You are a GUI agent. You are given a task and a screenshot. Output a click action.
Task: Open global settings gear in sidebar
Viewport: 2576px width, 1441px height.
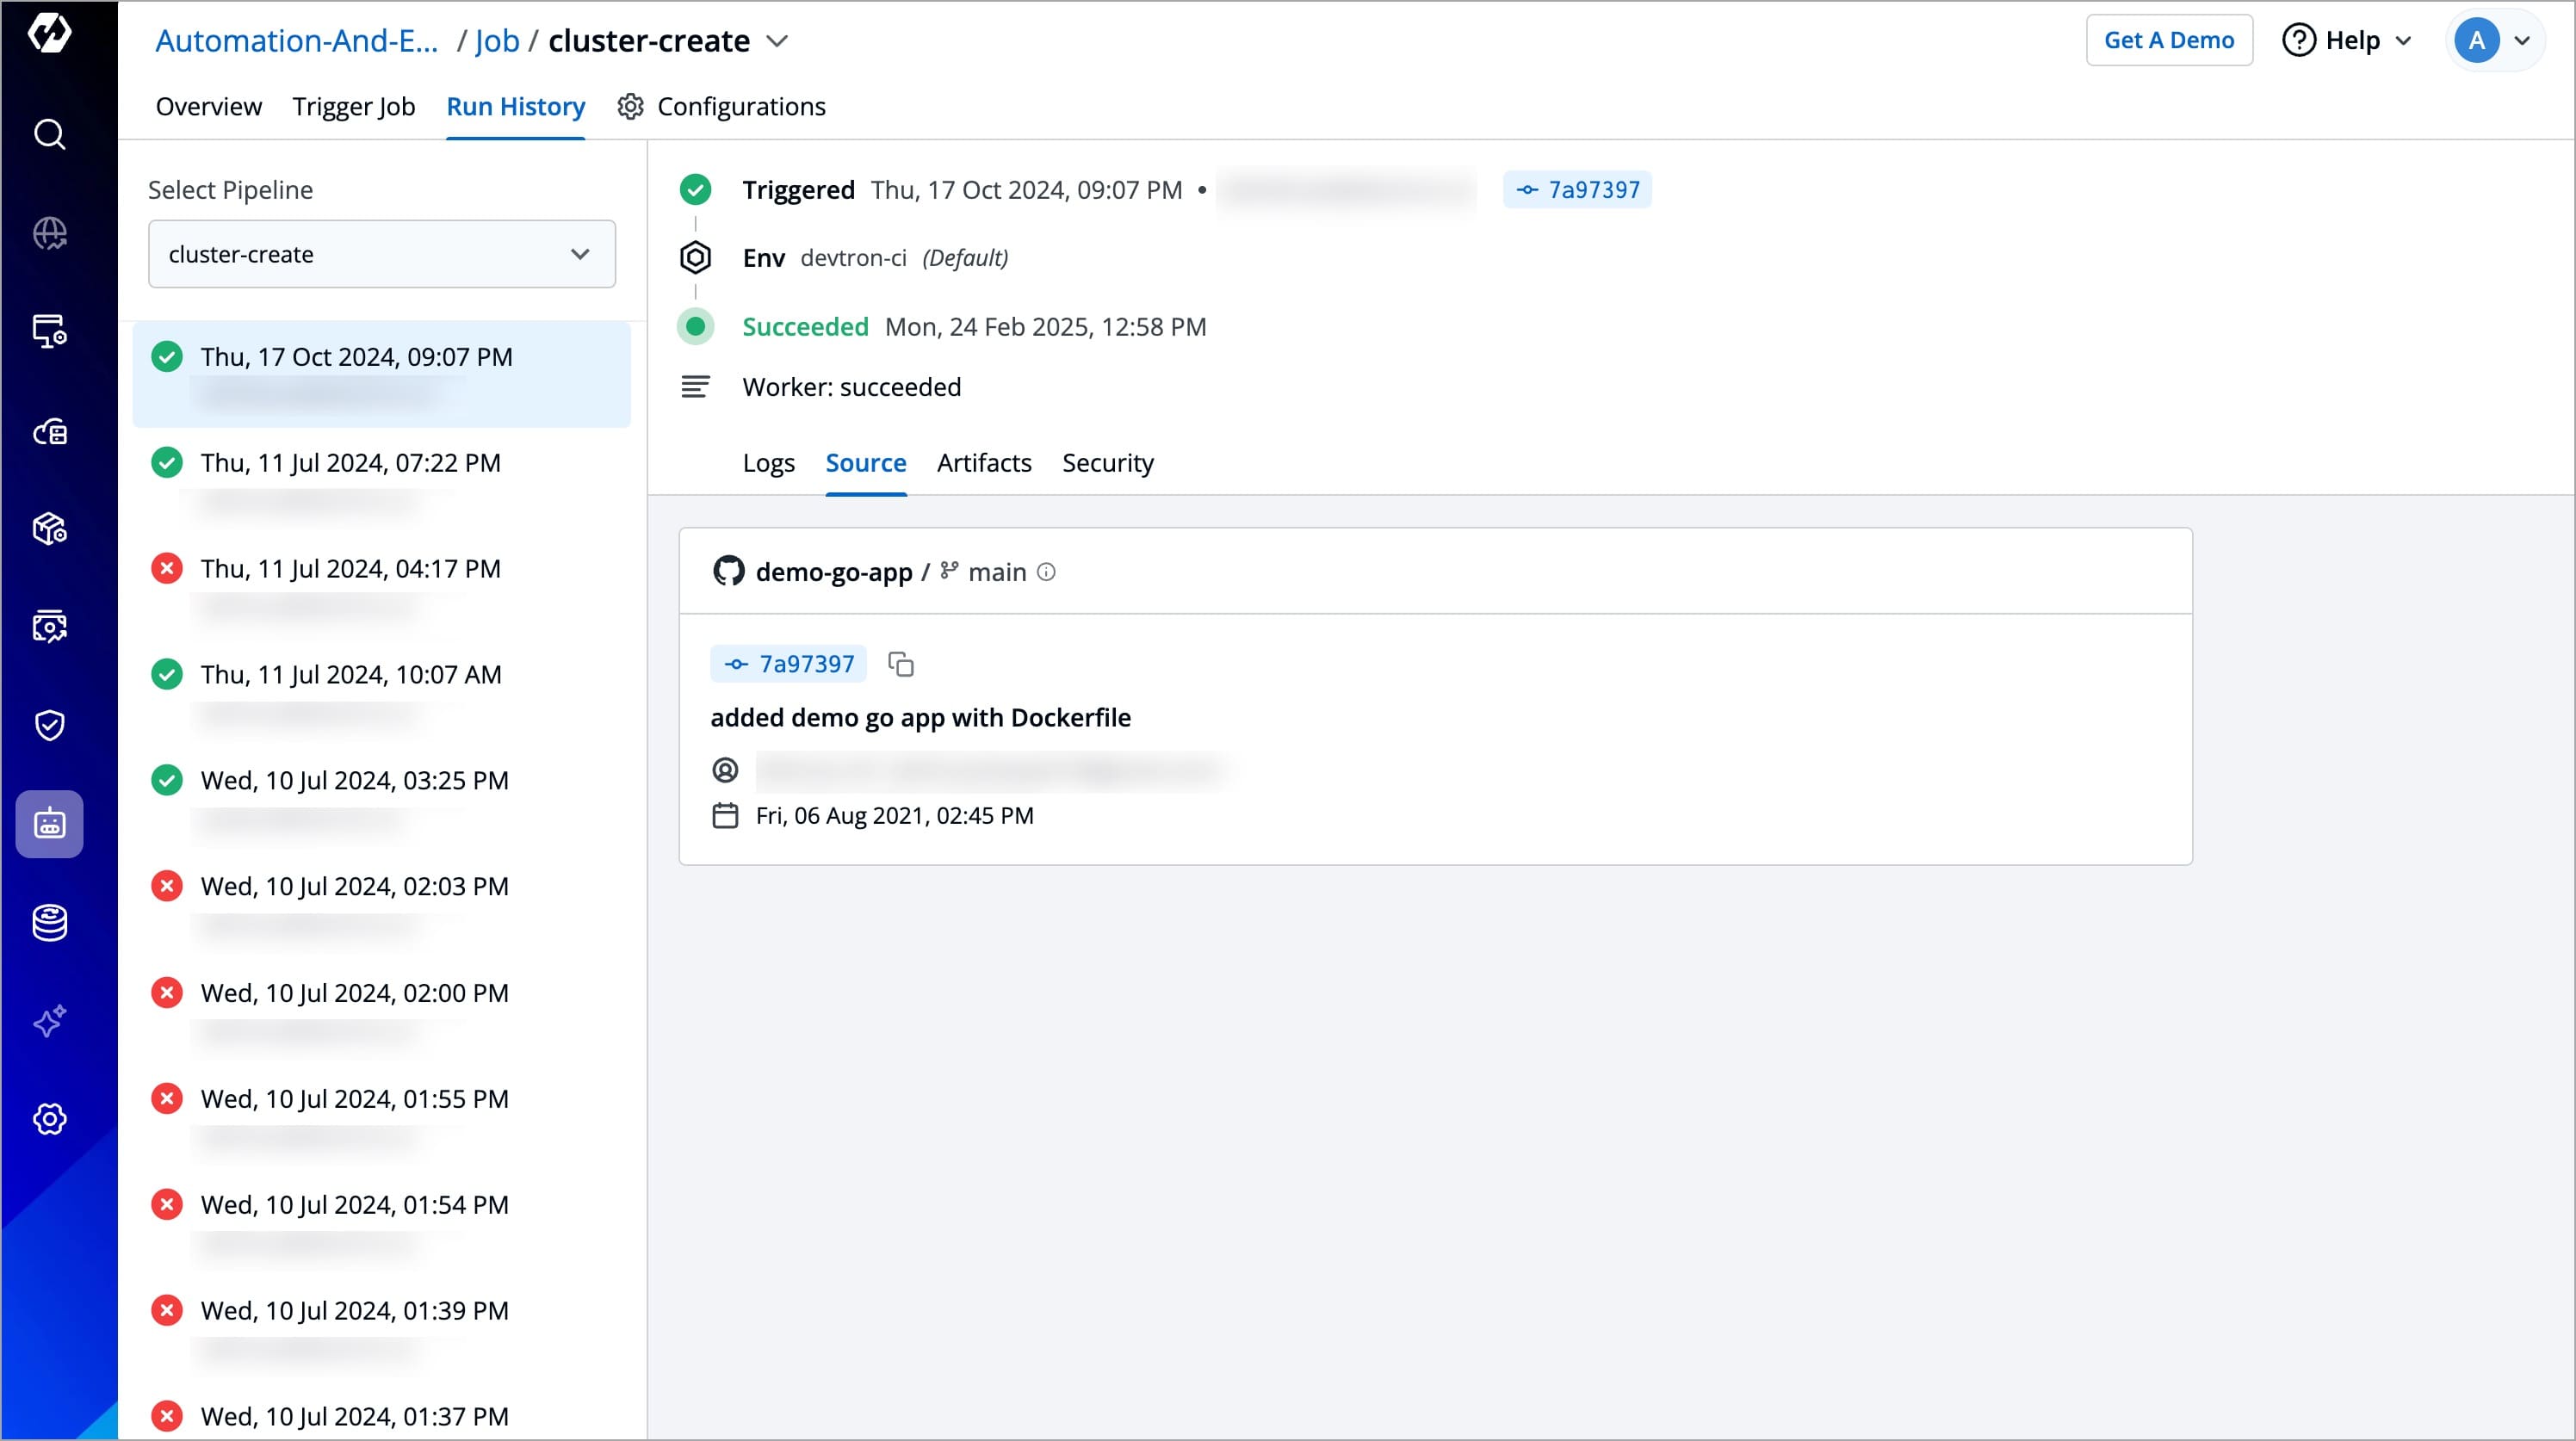(x=49, y=1119)
